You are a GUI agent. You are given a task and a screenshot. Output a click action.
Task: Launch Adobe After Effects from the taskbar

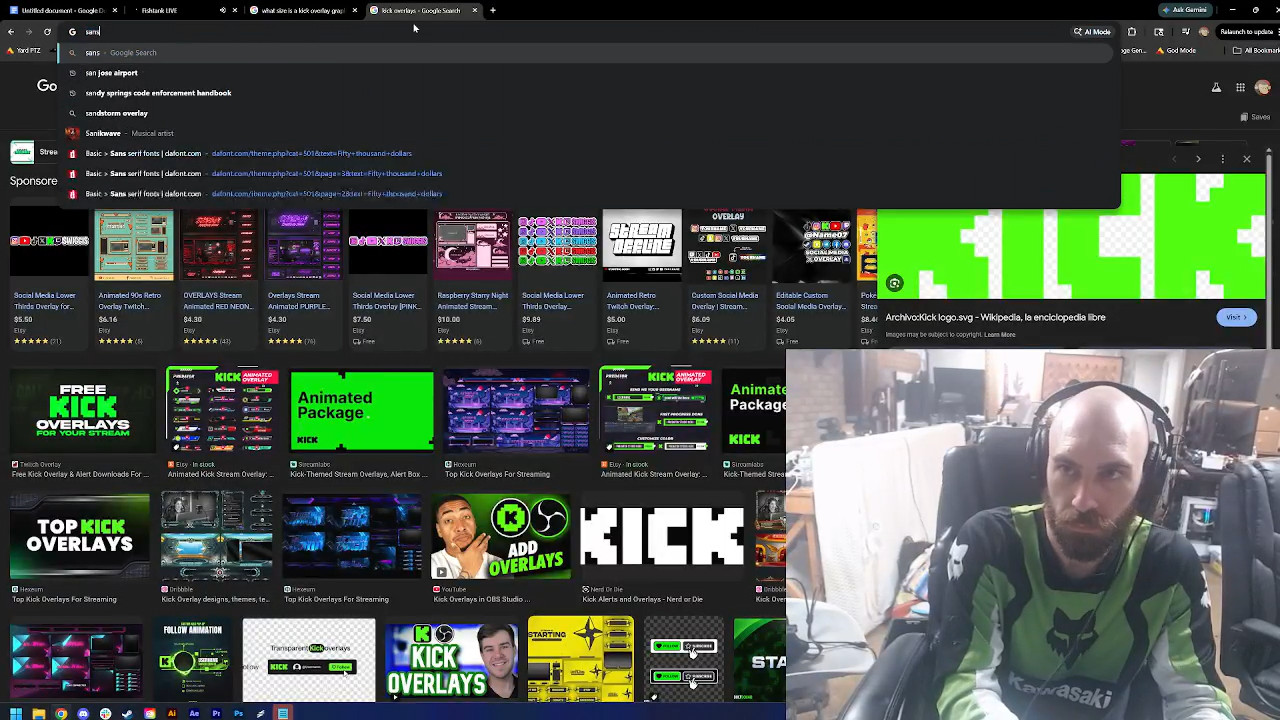pos(194,713)
